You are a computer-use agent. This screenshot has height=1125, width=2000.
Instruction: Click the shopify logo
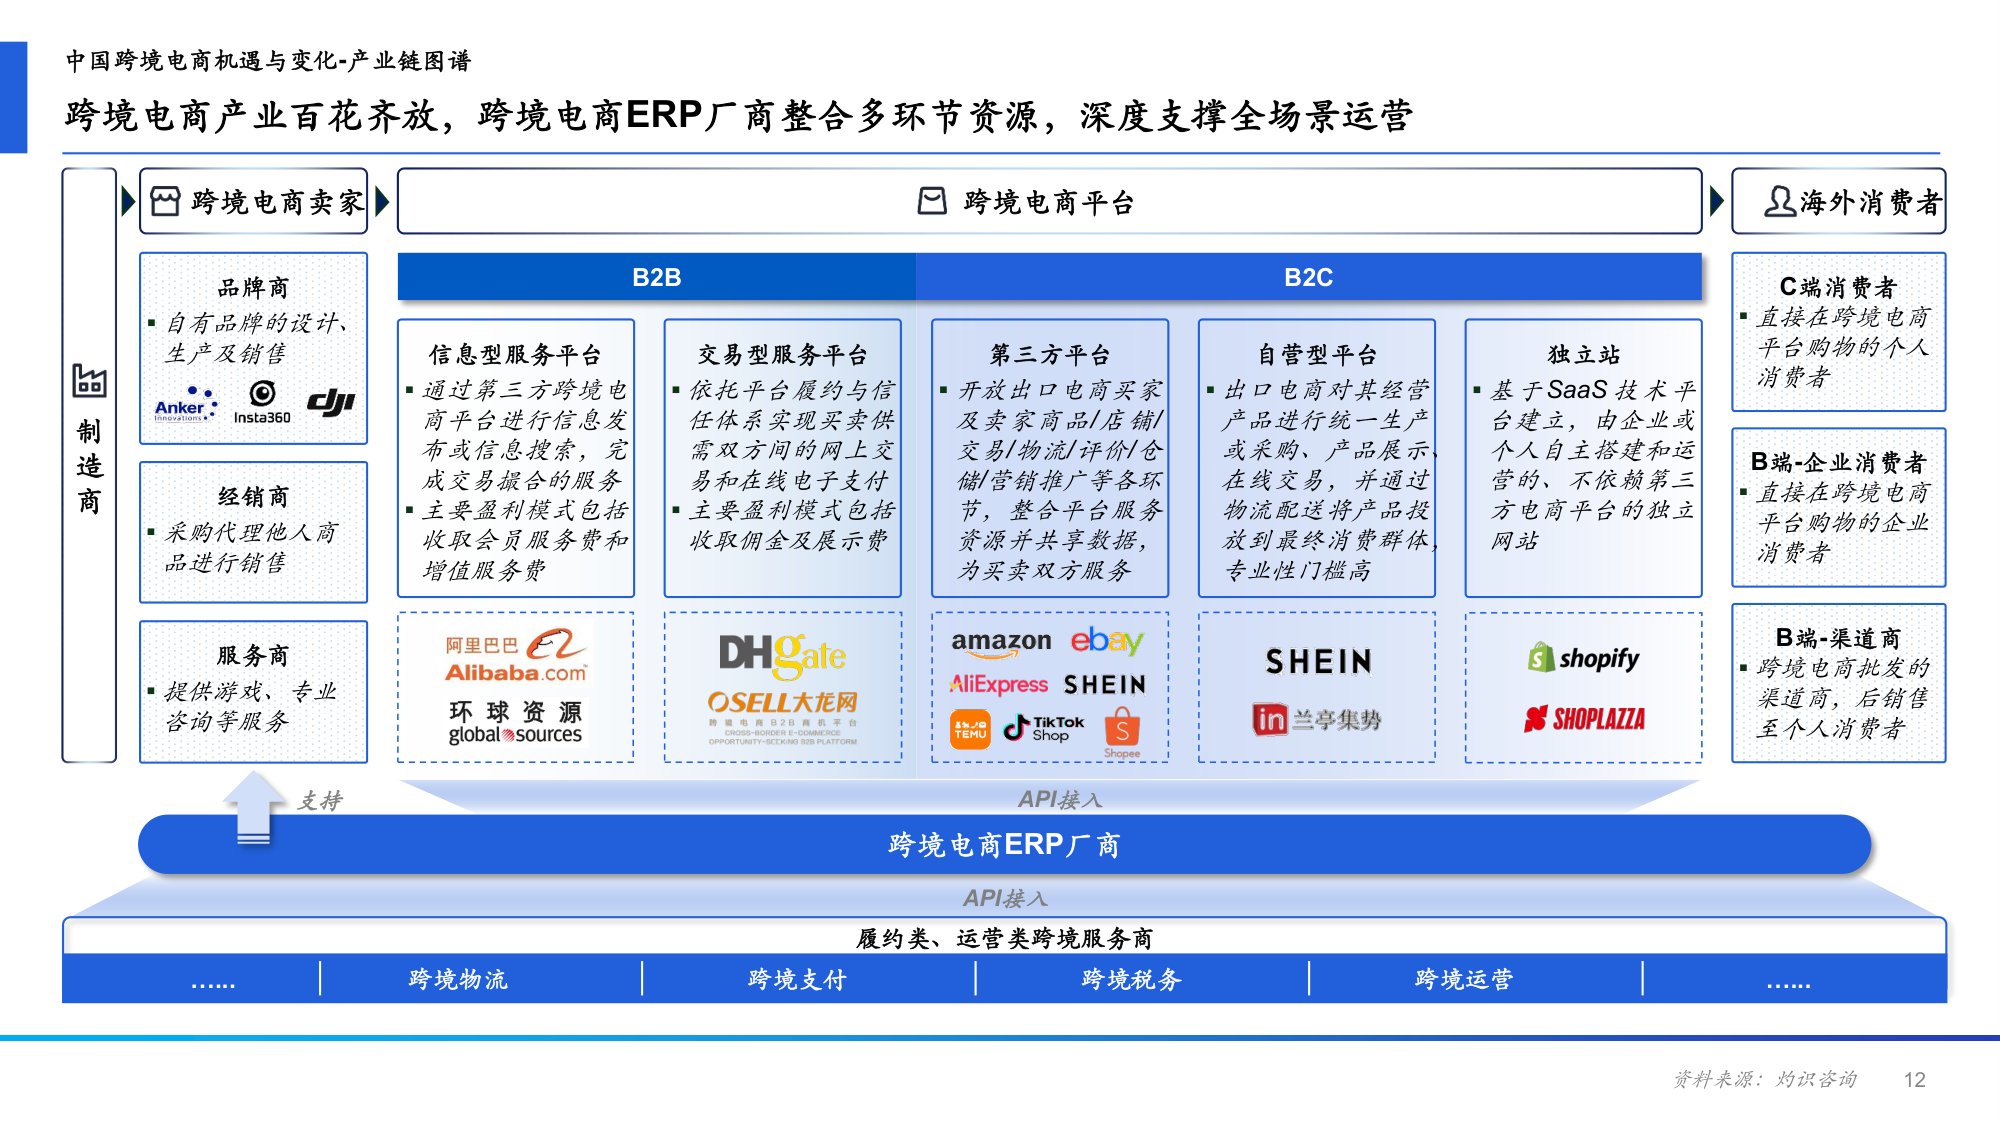click(1583, 658)
